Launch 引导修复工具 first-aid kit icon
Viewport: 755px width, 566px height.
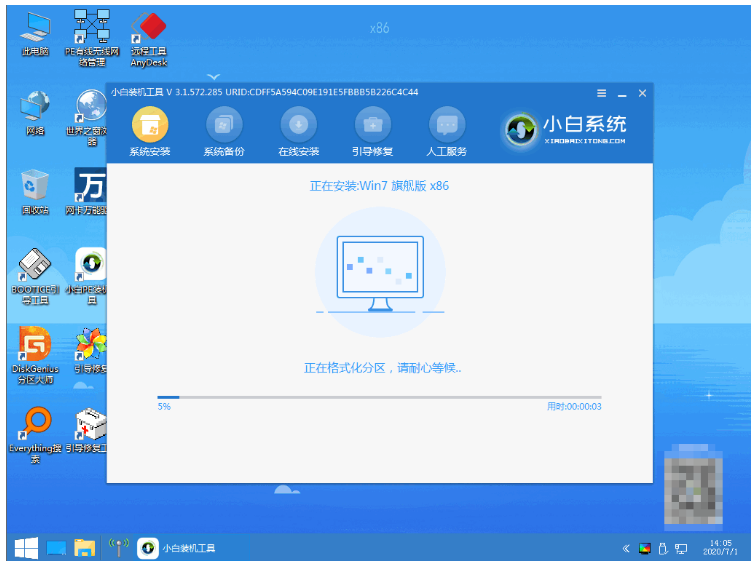click(88, 430)
